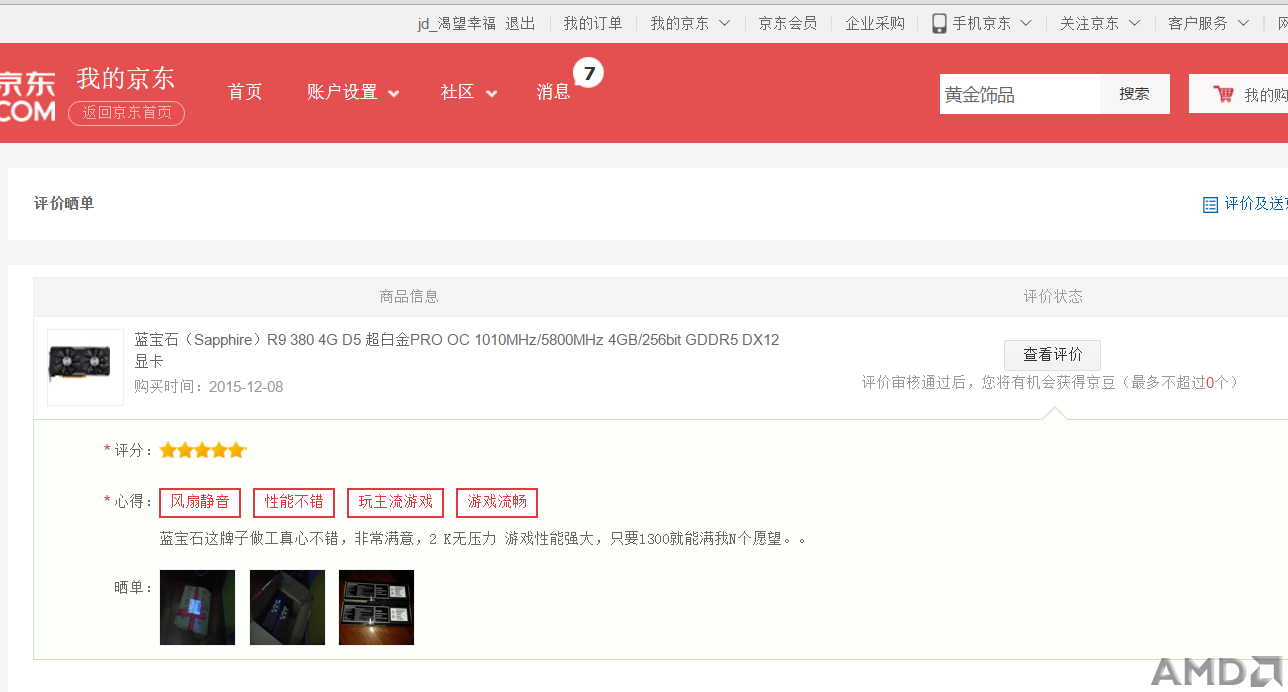This screenshot has width=1288, height=692.
Task: Click the JD.COM logo
Action: tap(27, 96)
